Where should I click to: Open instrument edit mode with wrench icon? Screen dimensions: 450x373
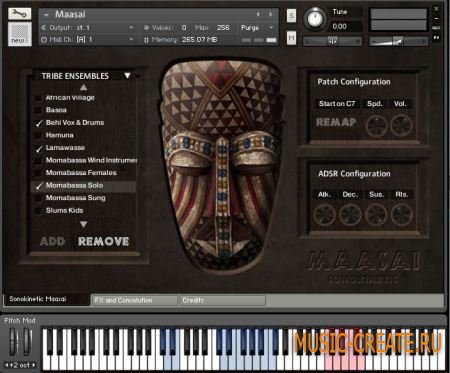coord(19,13)
